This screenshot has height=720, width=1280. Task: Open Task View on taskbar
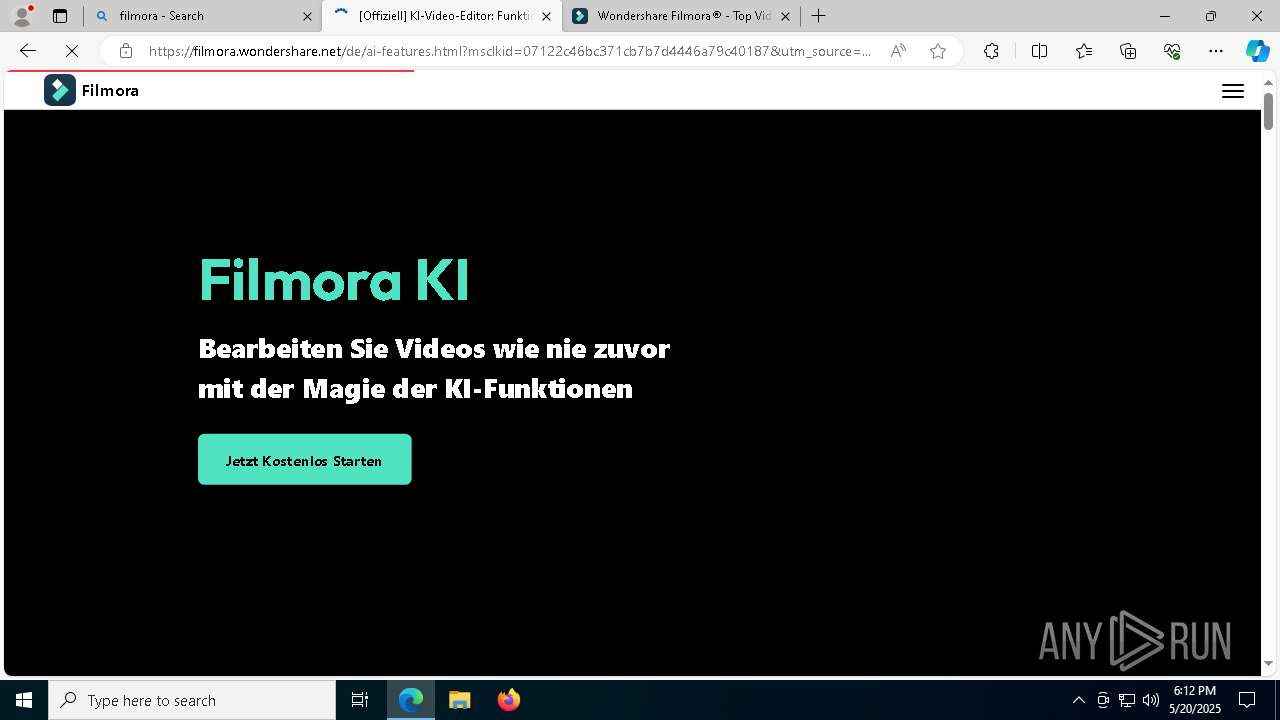coord(360,700)
